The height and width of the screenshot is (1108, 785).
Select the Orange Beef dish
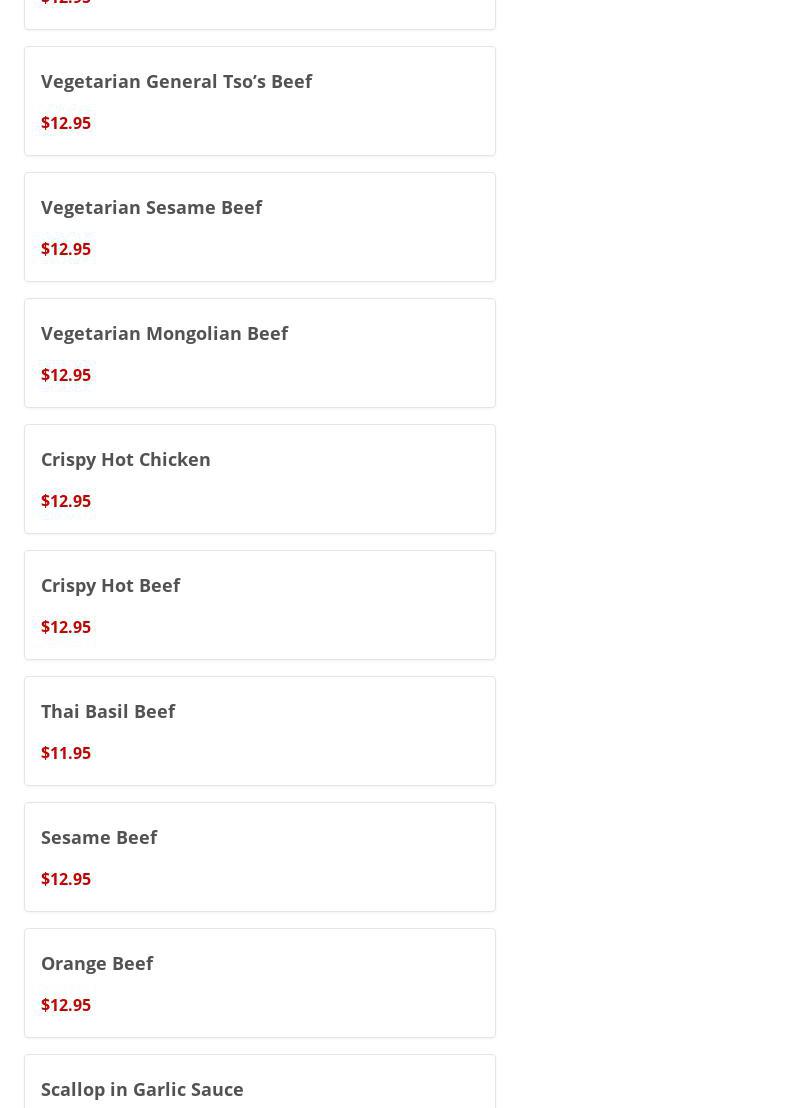click(97, 963)
